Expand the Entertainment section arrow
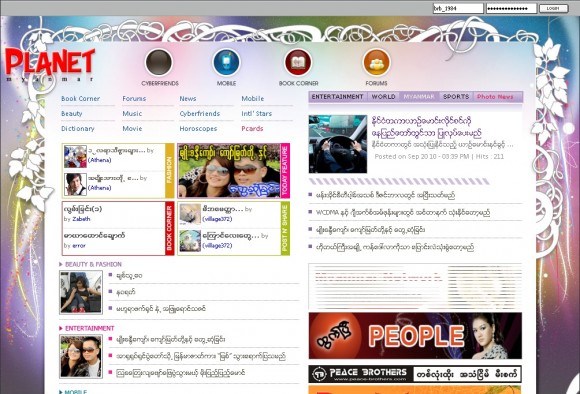The height and width of the screenshot is (394, 580). click(61, 328)
